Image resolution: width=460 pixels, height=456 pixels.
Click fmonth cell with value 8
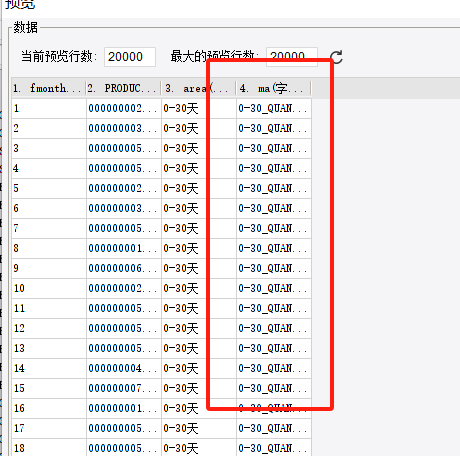click(49, 248)
